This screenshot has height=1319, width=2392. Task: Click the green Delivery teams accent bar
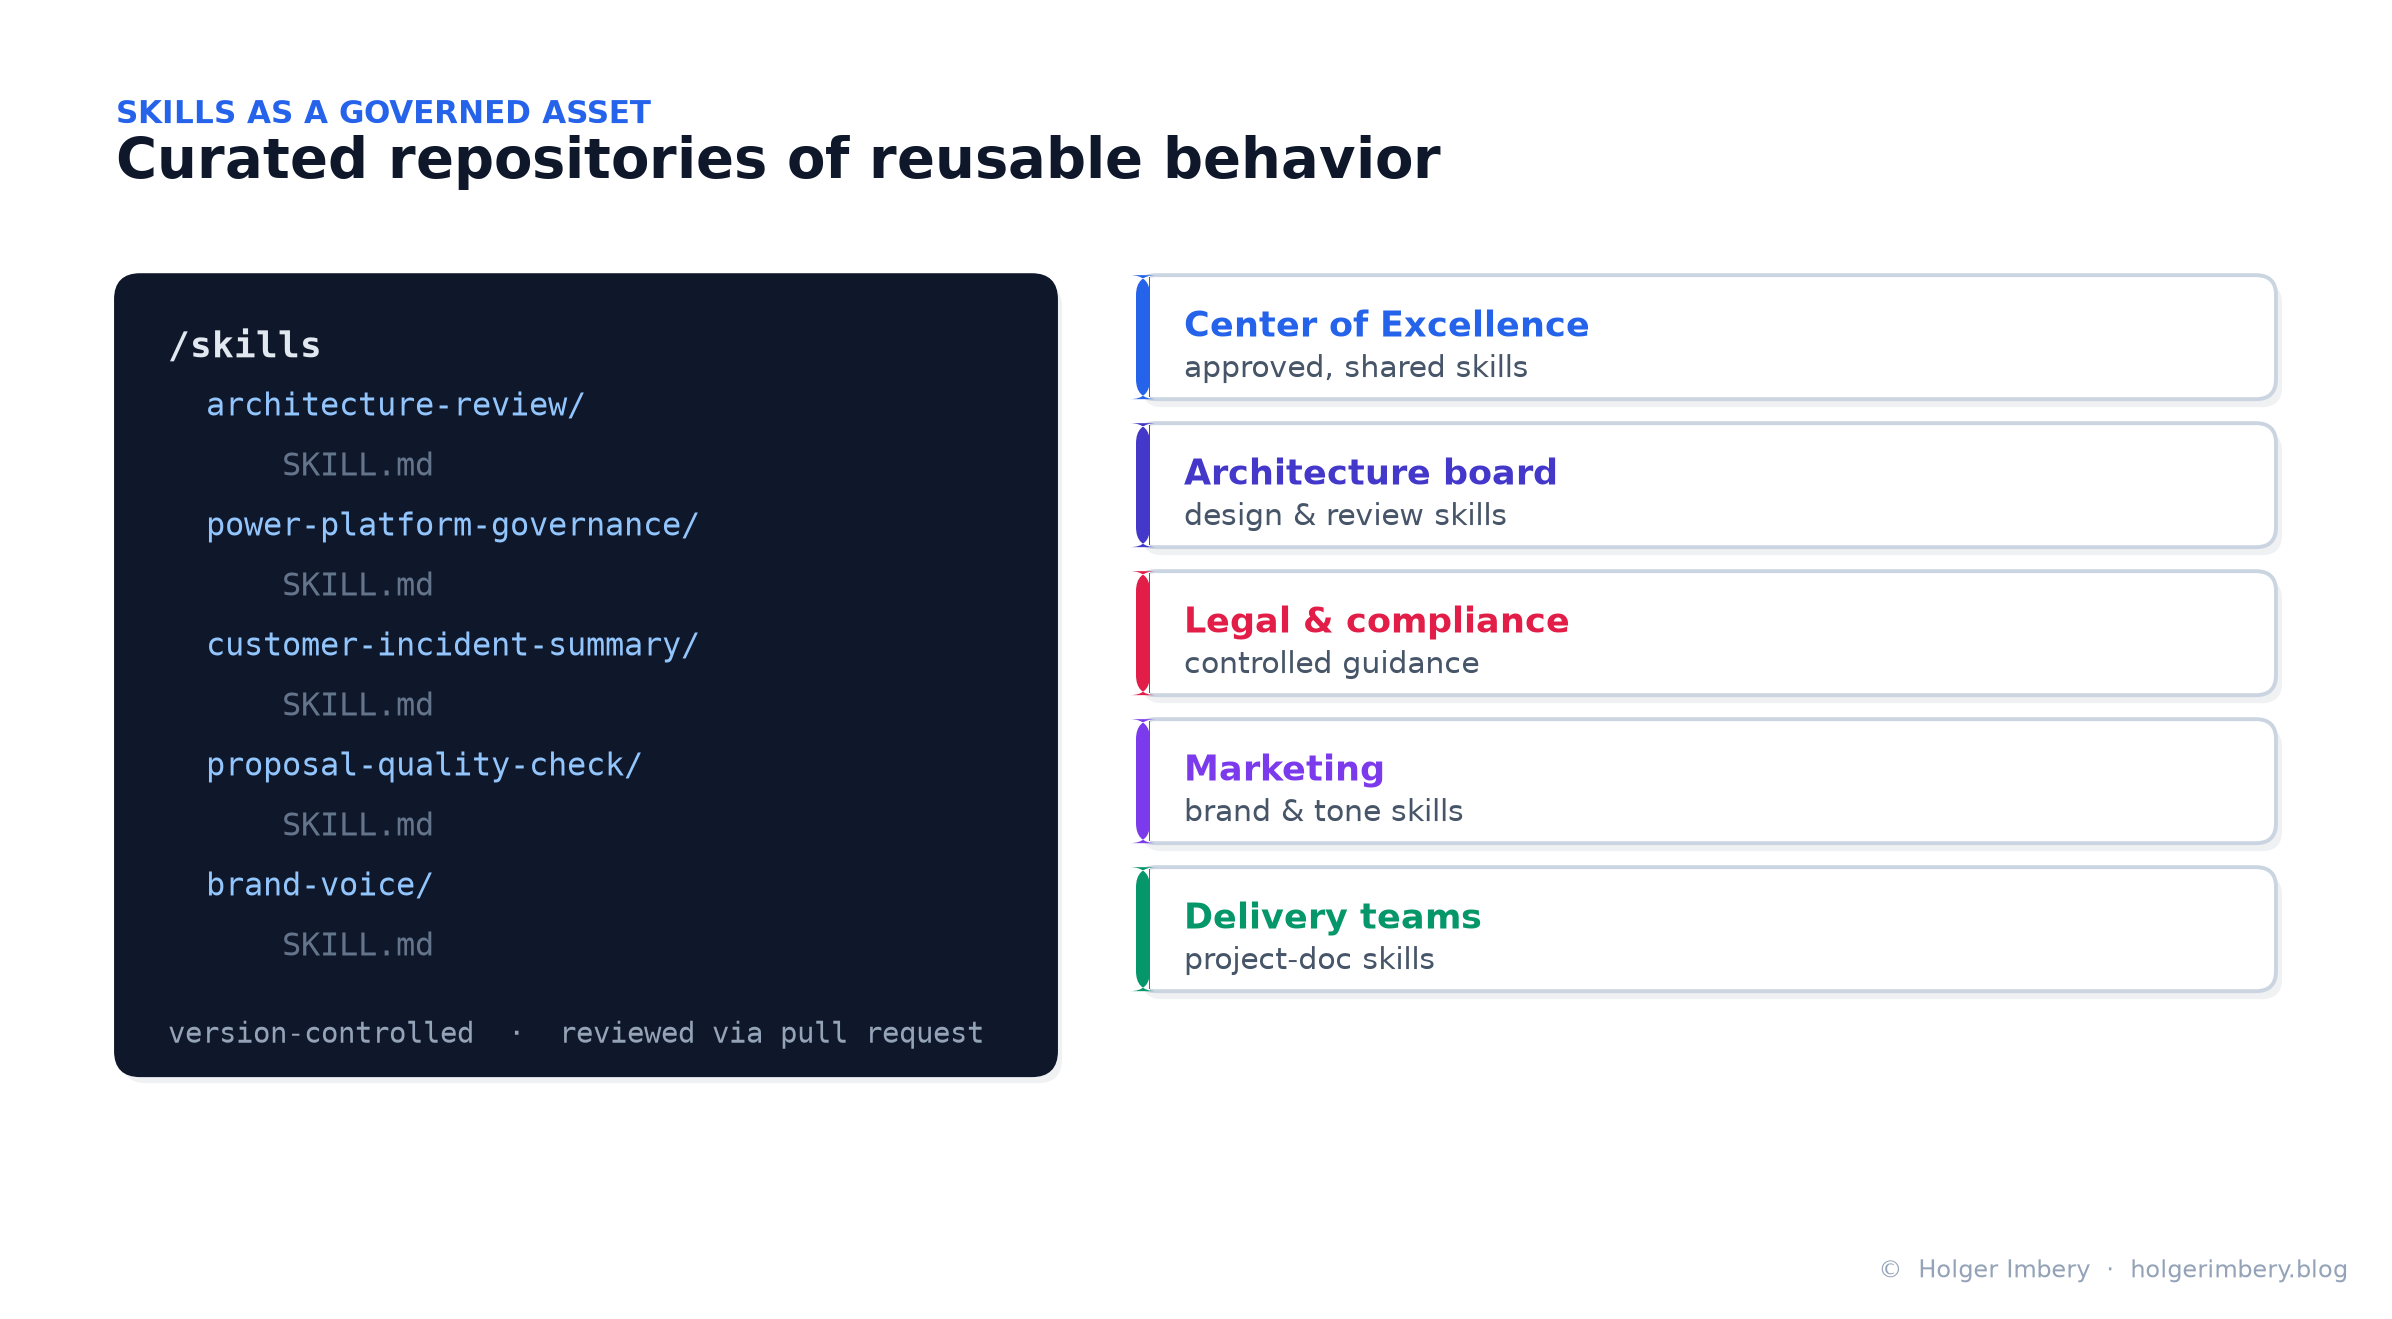coord(1143,930)
